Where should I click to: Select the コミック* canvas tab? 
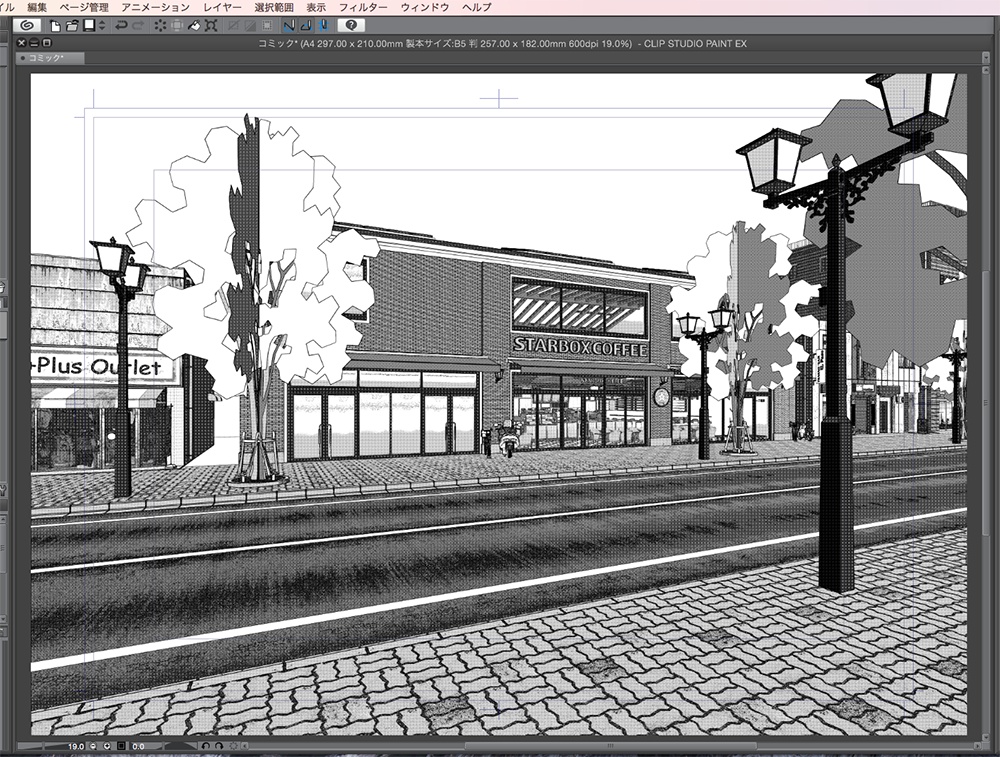pyautogui.click(x=50, y=58)
